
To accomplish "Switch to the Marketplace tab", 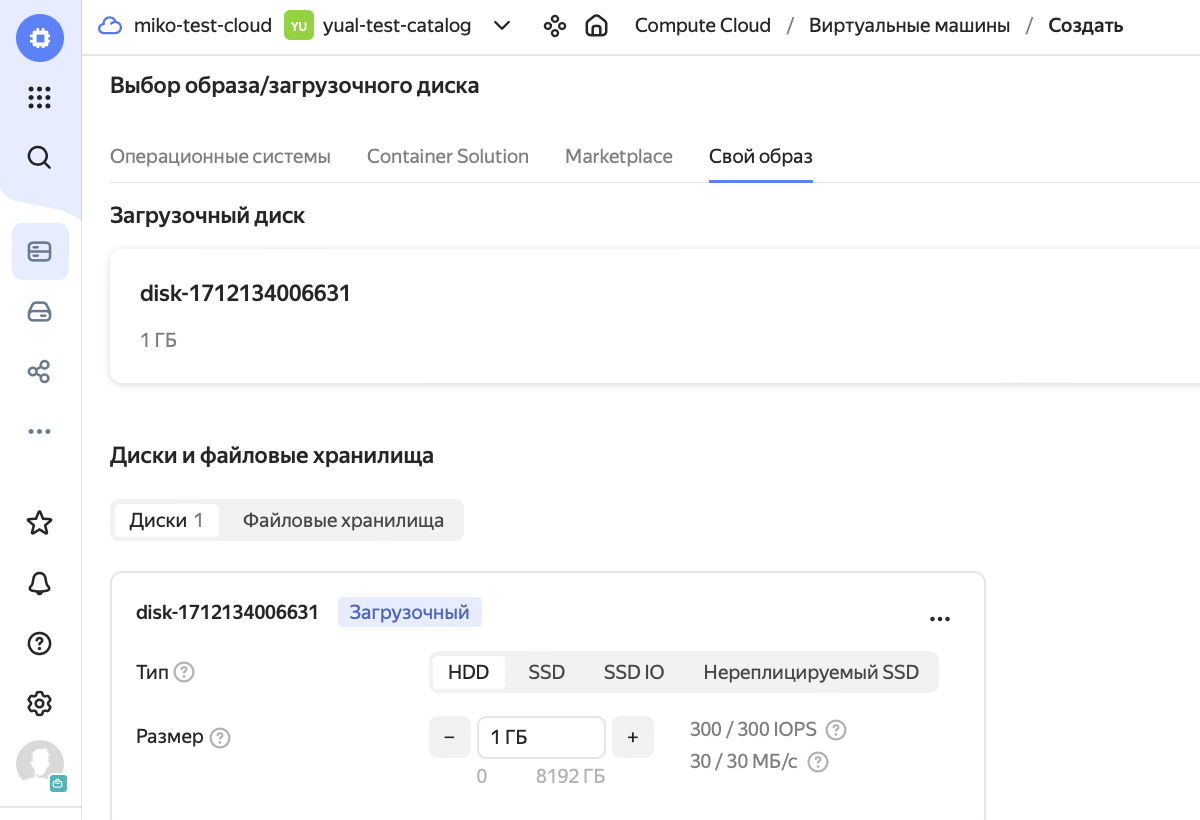I will (x=618, y=156).
